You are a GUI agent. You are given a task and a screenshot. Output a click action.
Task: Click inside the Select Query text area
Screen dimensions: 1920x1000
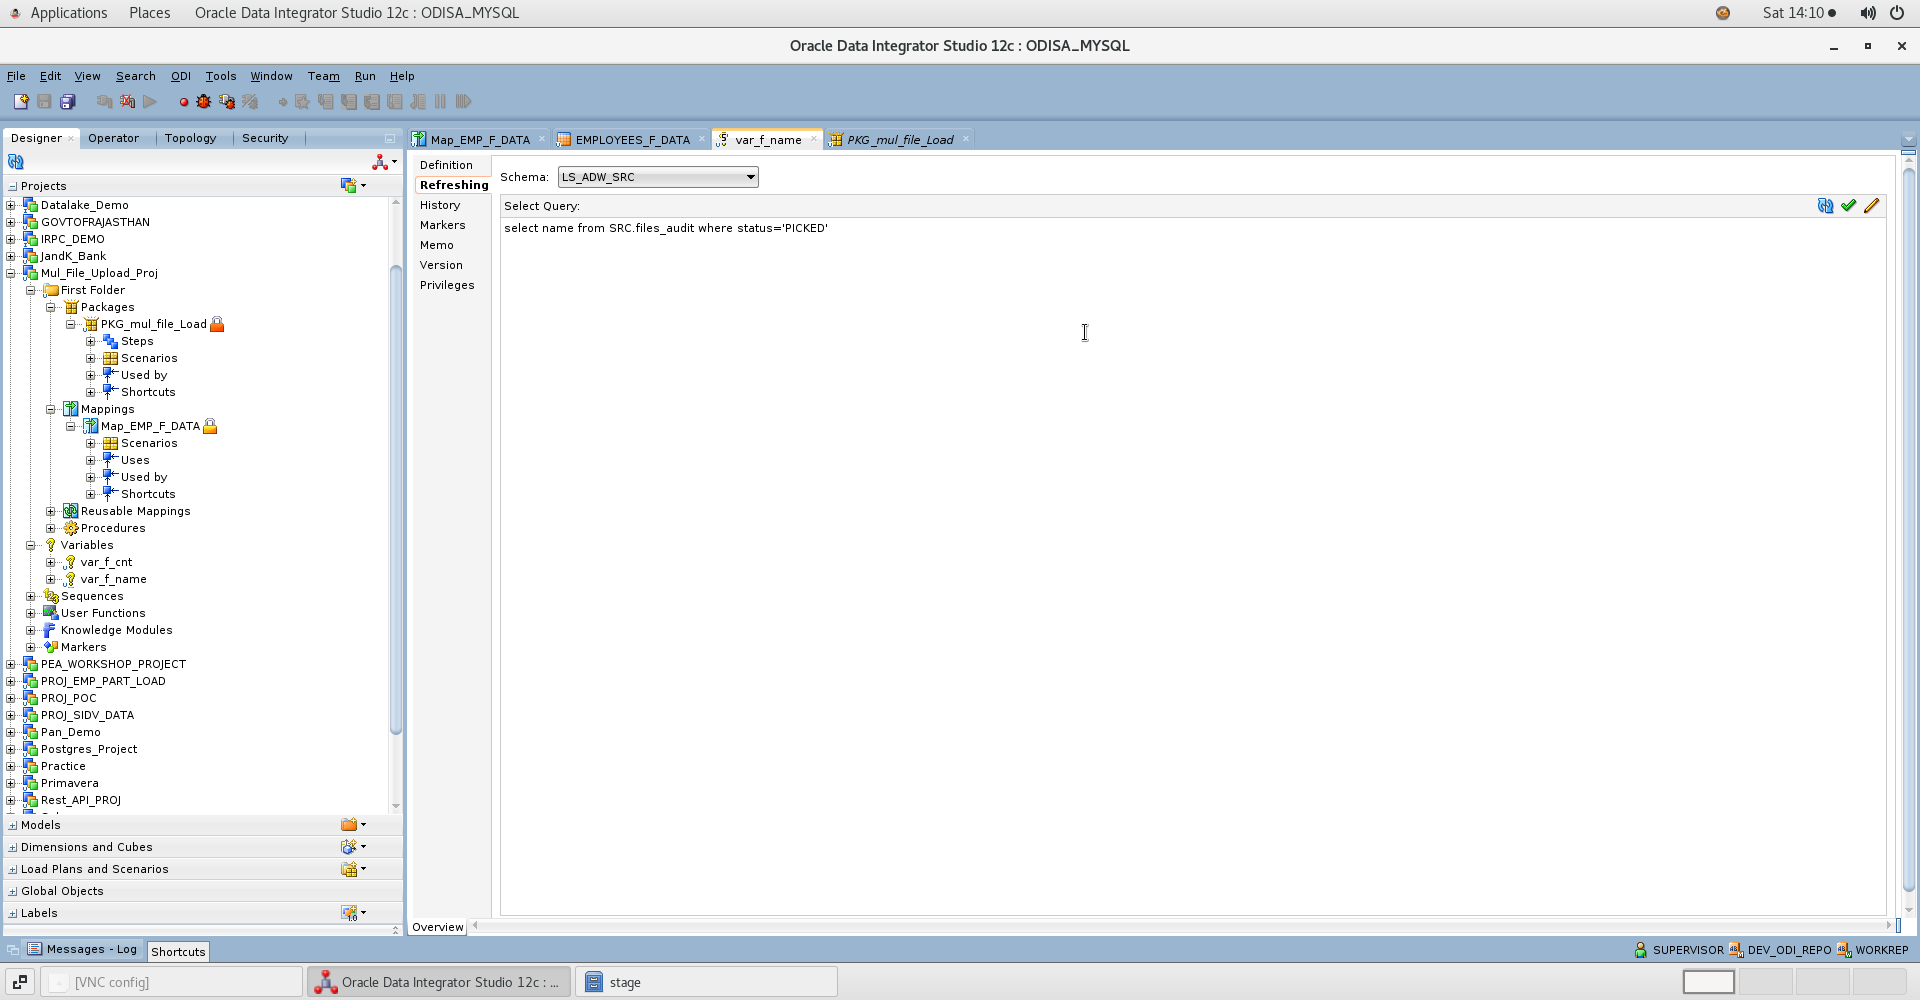tap(1193, 565)
